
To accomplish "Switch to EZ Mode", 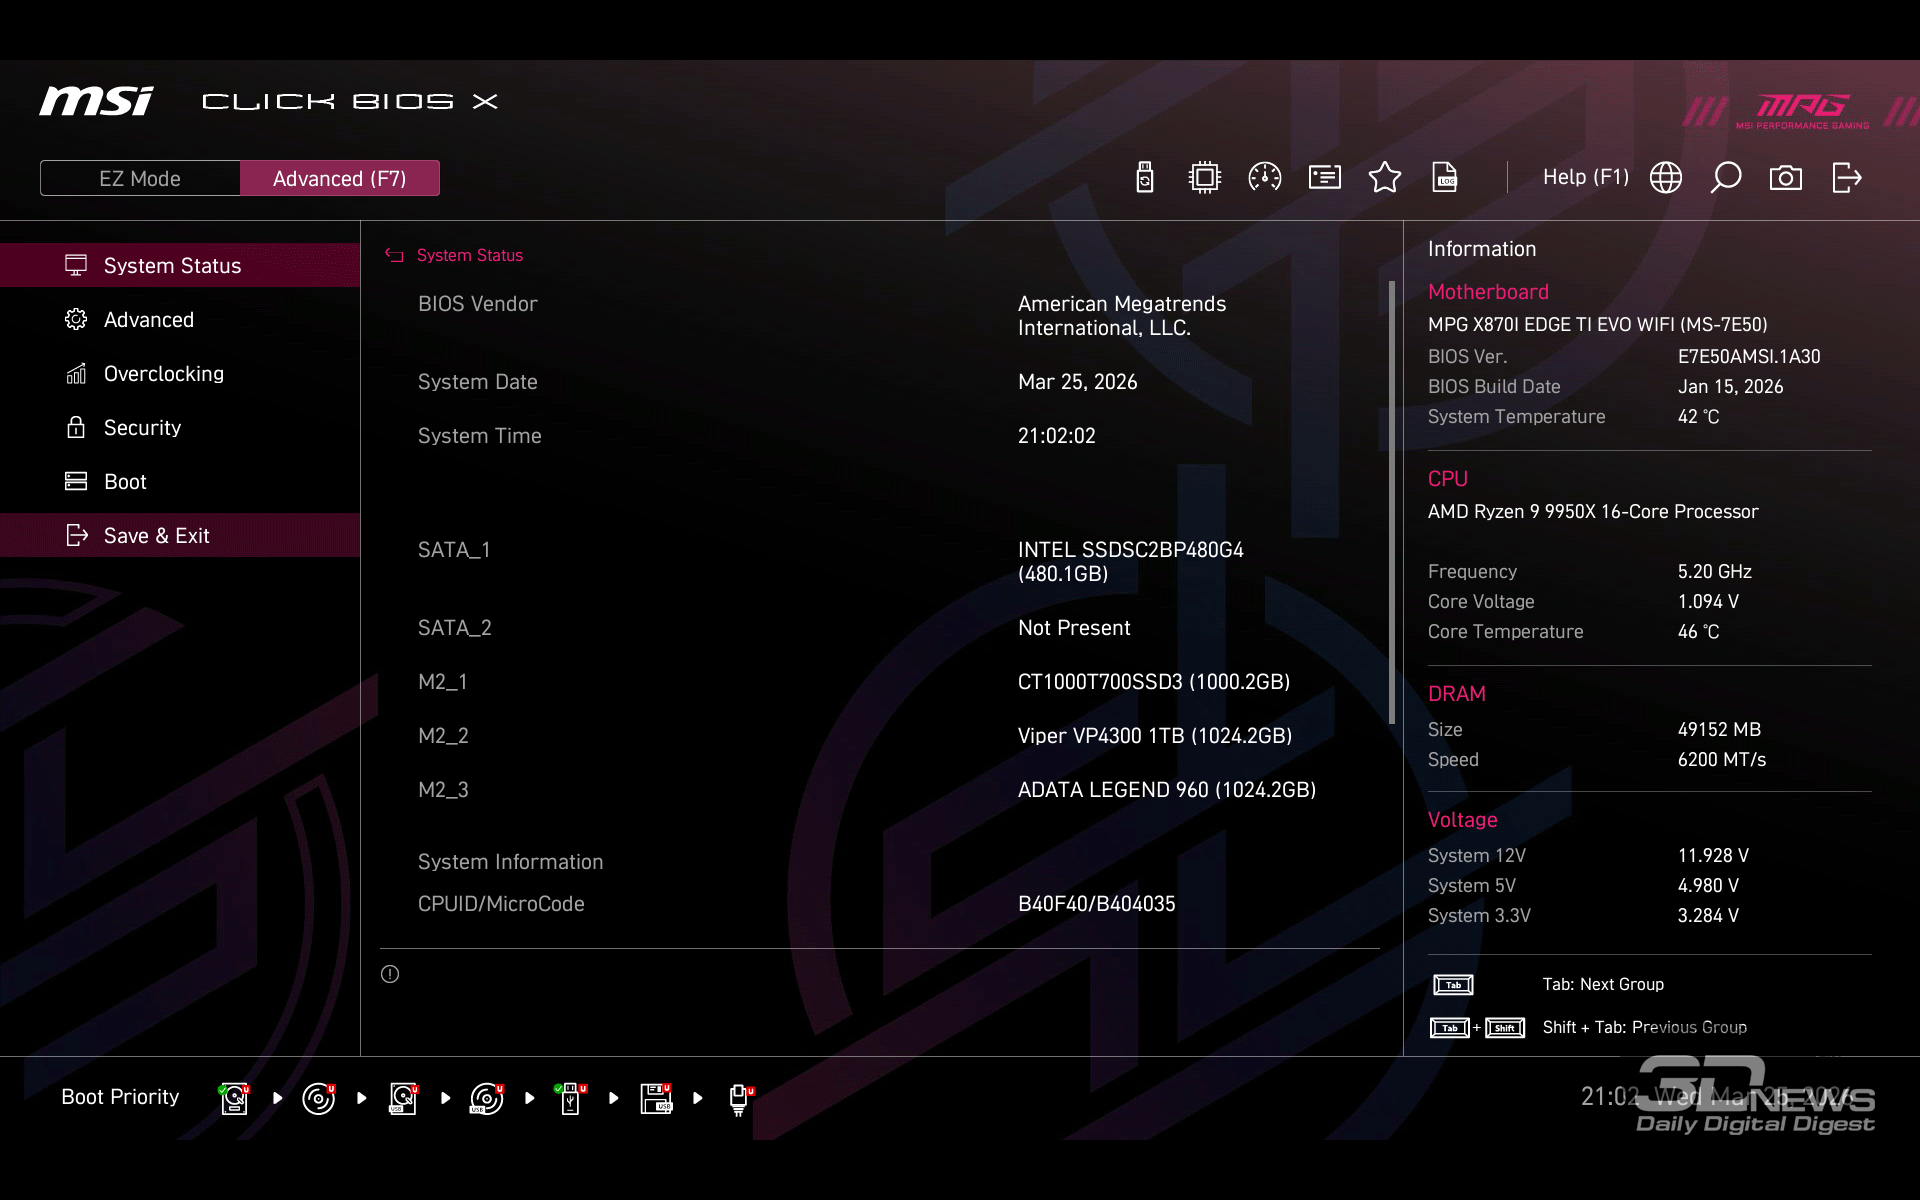I will point(140,178).
